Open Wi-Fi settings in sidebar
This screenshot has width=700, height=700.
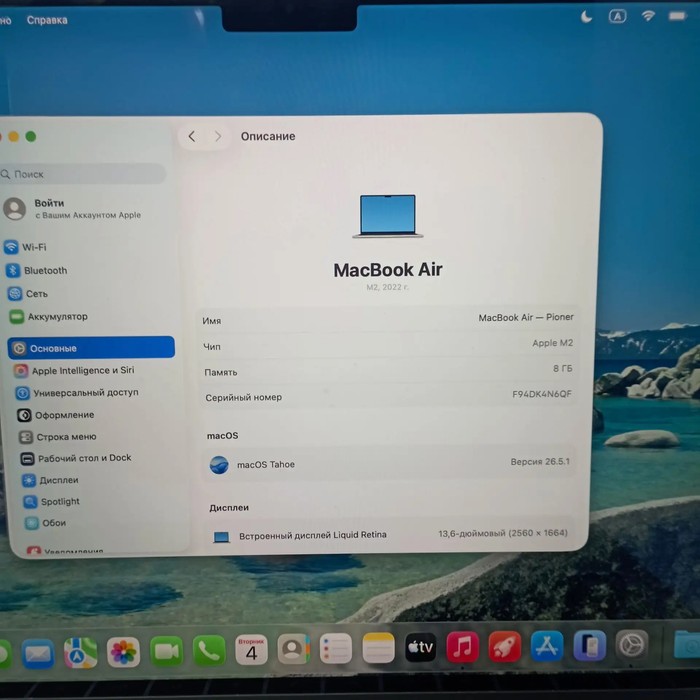pyautogui.click(x=25, y=247)
